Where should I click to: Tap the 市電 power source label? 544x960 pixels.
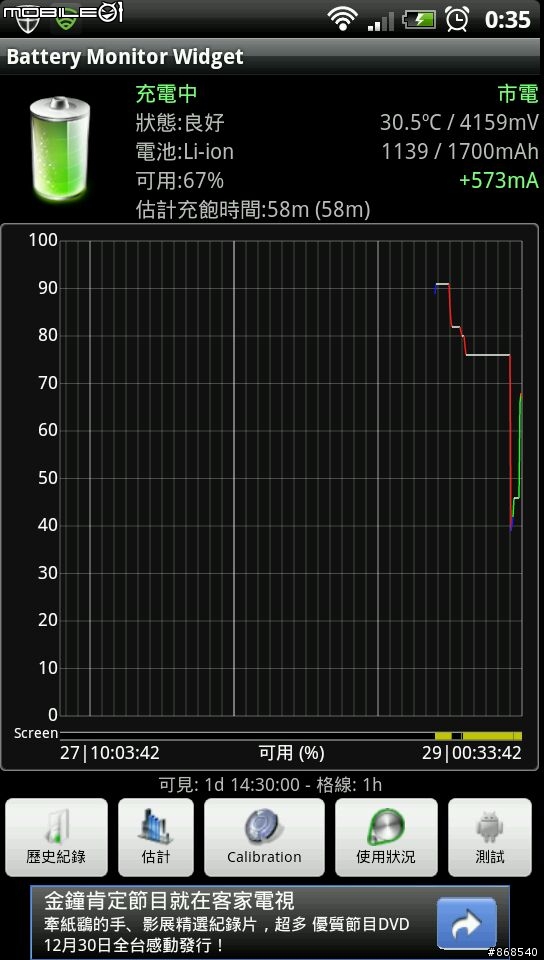pyautogui.click(x=518, y=94)
